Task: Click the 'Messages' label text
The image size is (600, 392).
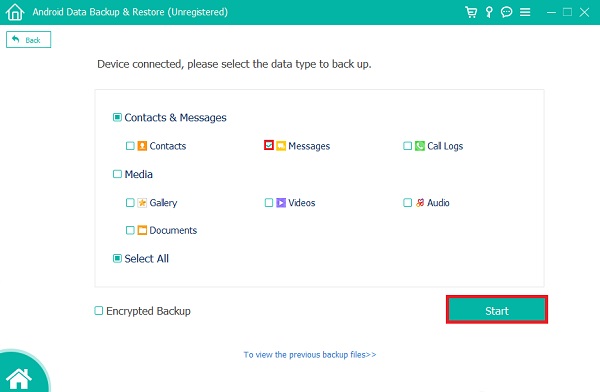Action: [309, 146]
